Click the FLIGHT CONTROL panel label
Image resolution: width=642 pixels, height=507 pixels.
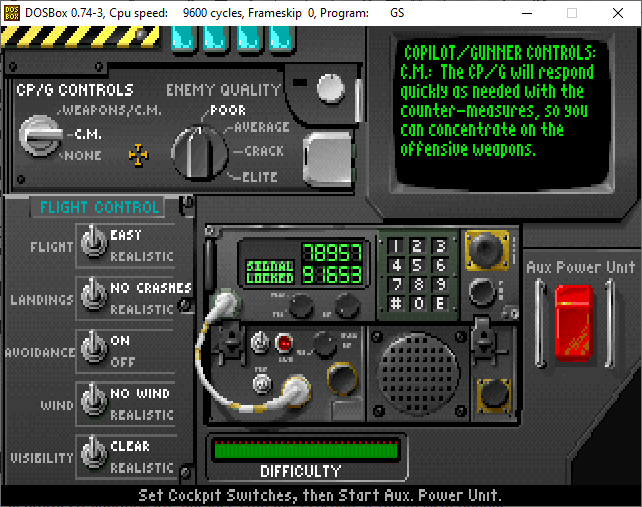[x=99, y=207]
